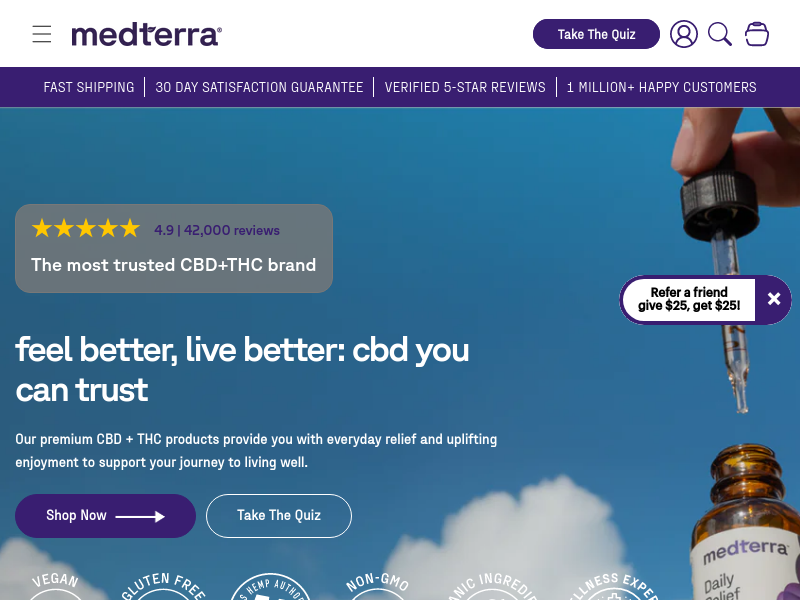This screenshot has height=600, width=800.
Task: Open the shopping cart icon
Action: pyautogui.click(x=757, y=34)
